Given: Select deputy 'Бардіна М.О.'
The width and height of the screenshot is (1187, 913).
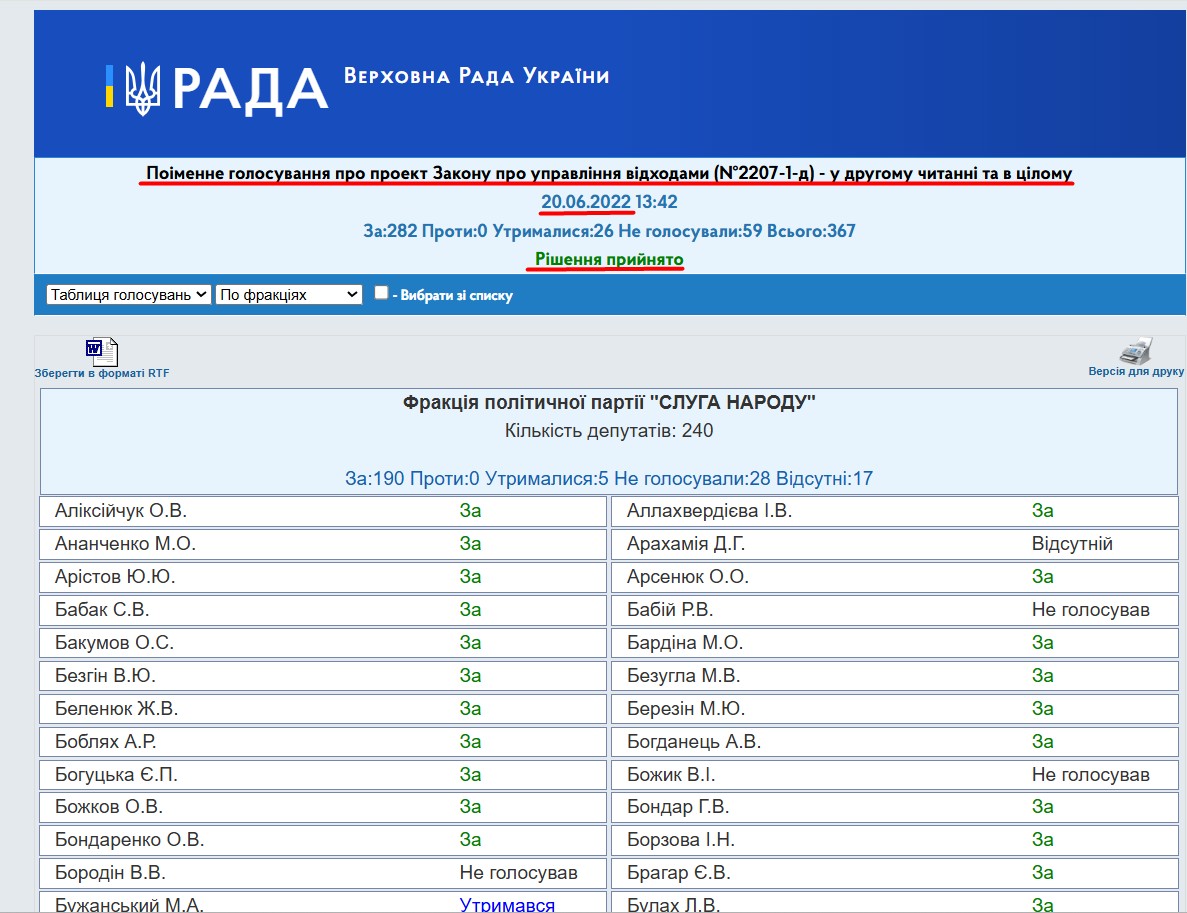Looking at the screenshot, I should pos(685,643).
